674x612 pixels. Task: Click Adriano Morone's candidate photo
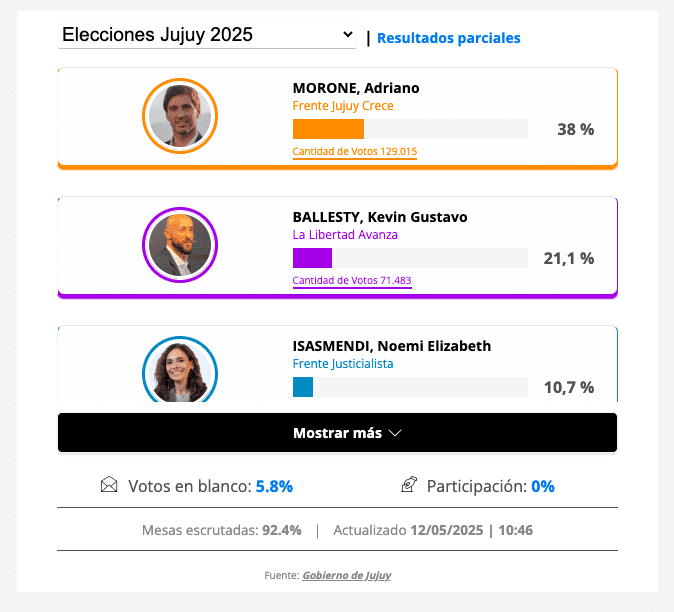click(180, 116)
